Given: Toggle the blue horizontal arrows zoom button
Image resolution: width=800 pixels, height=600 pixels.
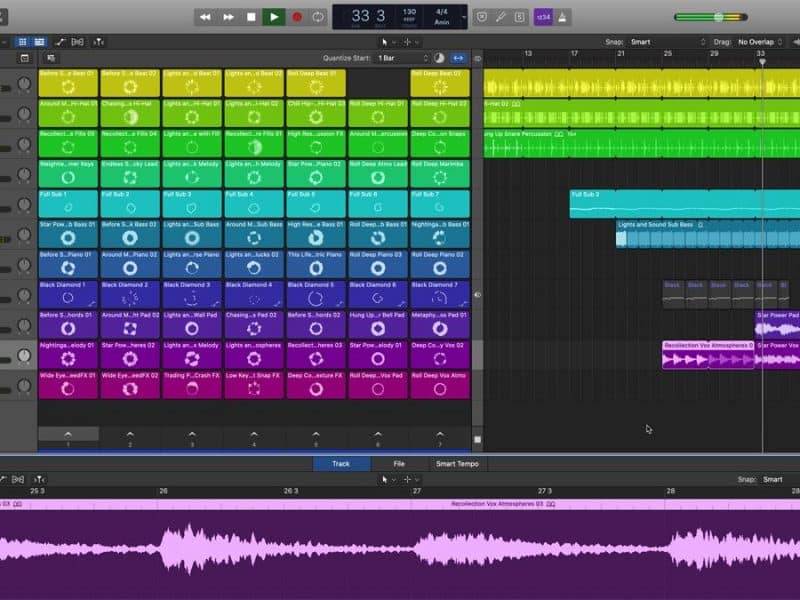Looking at the screenshot, I should coord(458,58).
